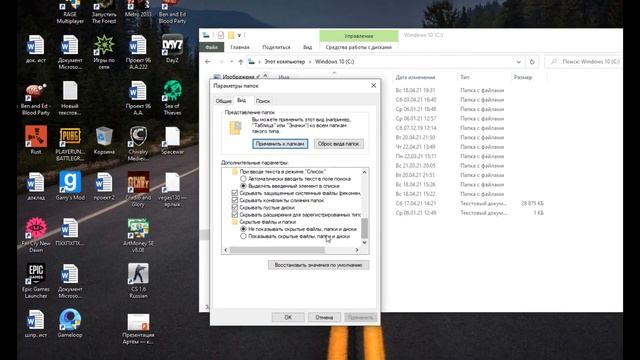Switch to the Общие tab
This screenshot has height=360, width=640.
[223, 101]
